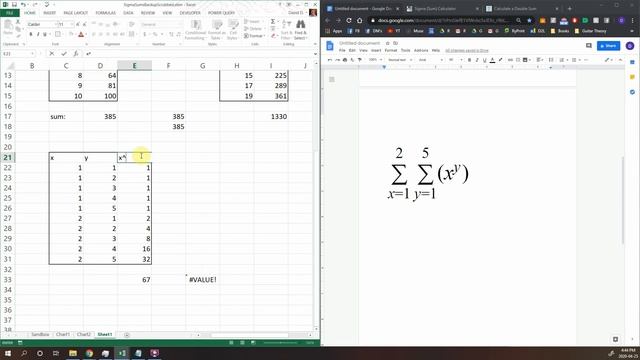This screenshot has width=640, height=360.
Task: Toggle Underline in Excel ribbon
Action: (x=45, y=34)
